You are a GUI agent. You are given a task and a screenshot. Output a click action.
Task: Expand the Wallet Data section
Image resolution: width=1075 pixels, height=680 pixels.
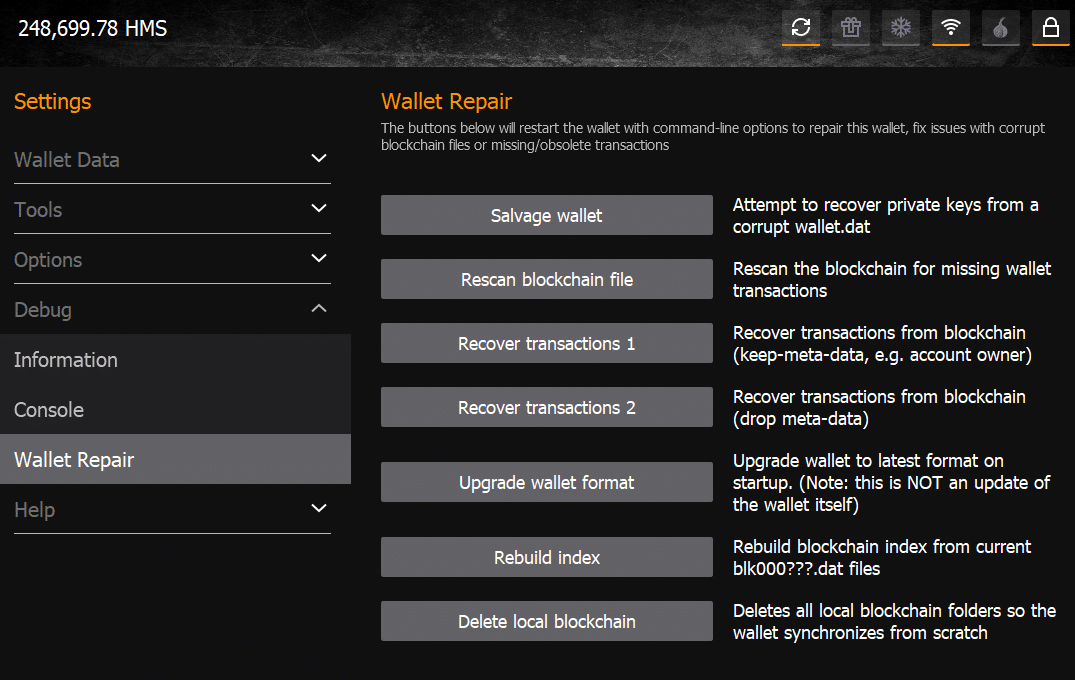point(172,160)
